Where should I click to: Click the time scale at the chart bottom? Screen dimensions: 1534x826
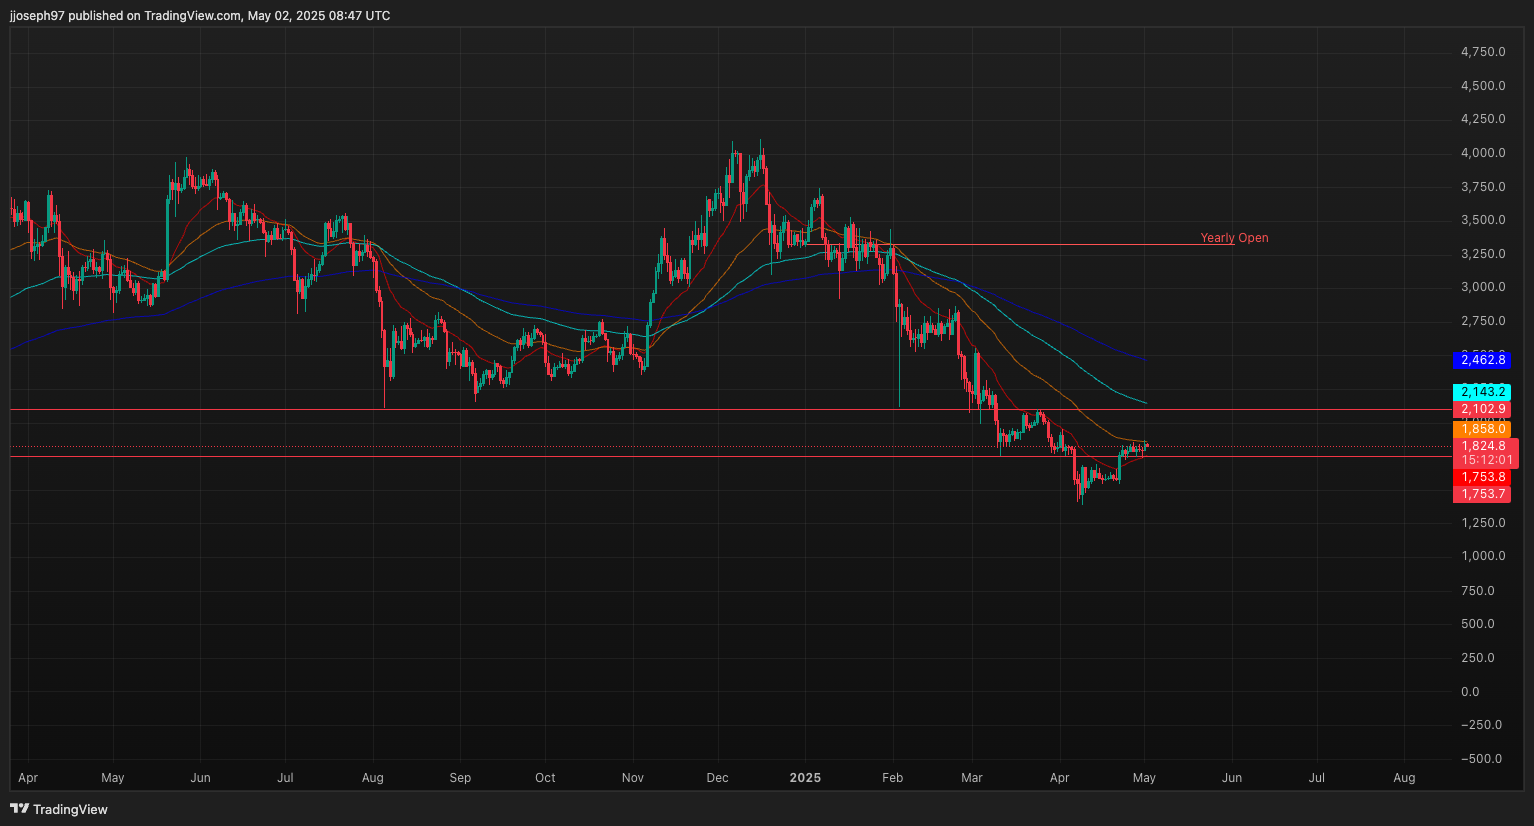coord(700,777)
